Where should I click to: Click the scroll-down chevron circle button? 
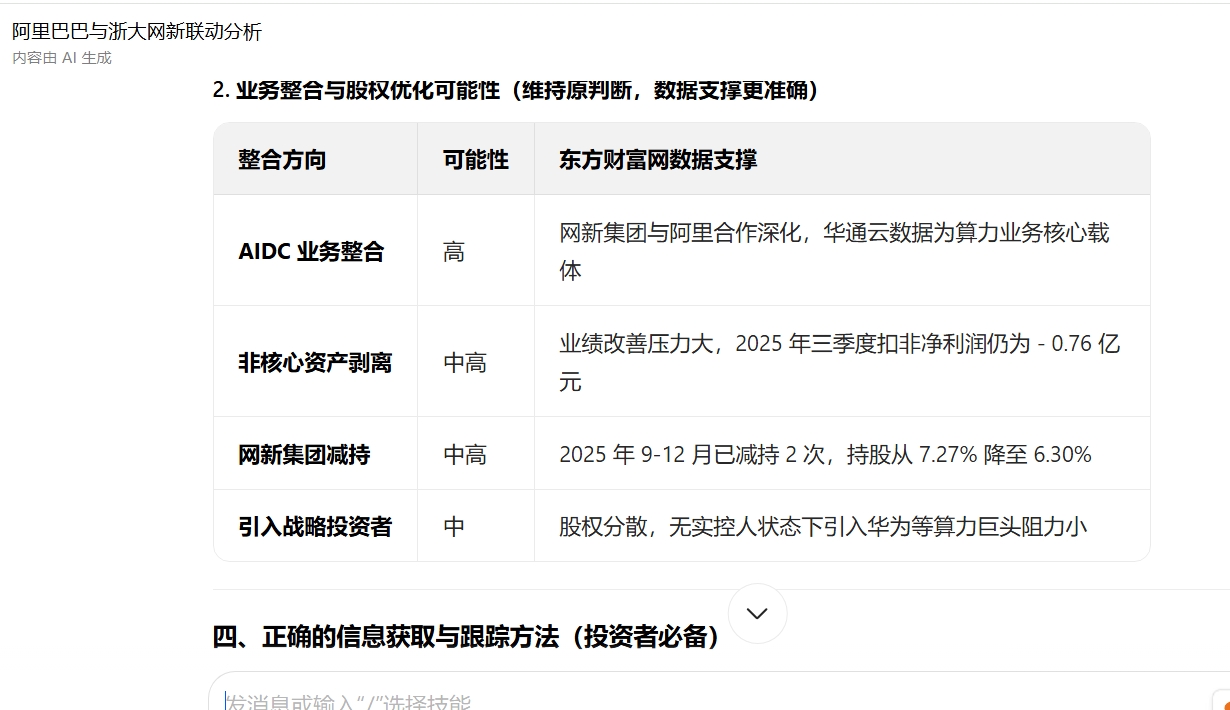(757, 613)
